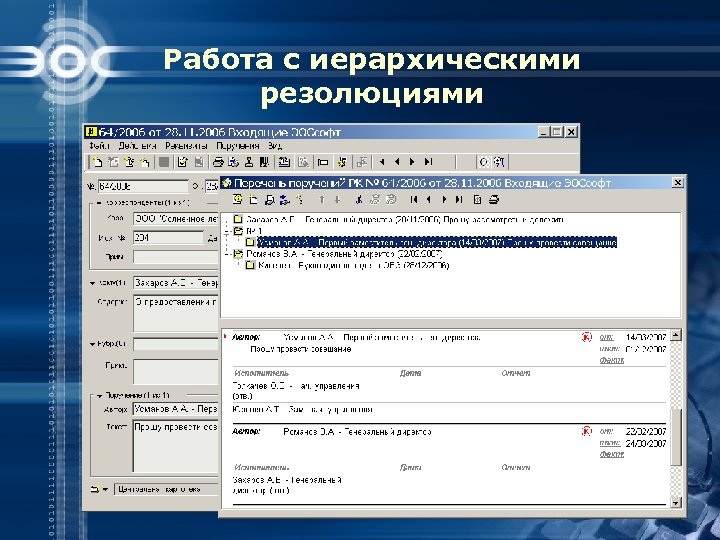Click the scroll down arrow in the resolution details
Viewport: 720px width, 540px height.
(x=675, y=503)
